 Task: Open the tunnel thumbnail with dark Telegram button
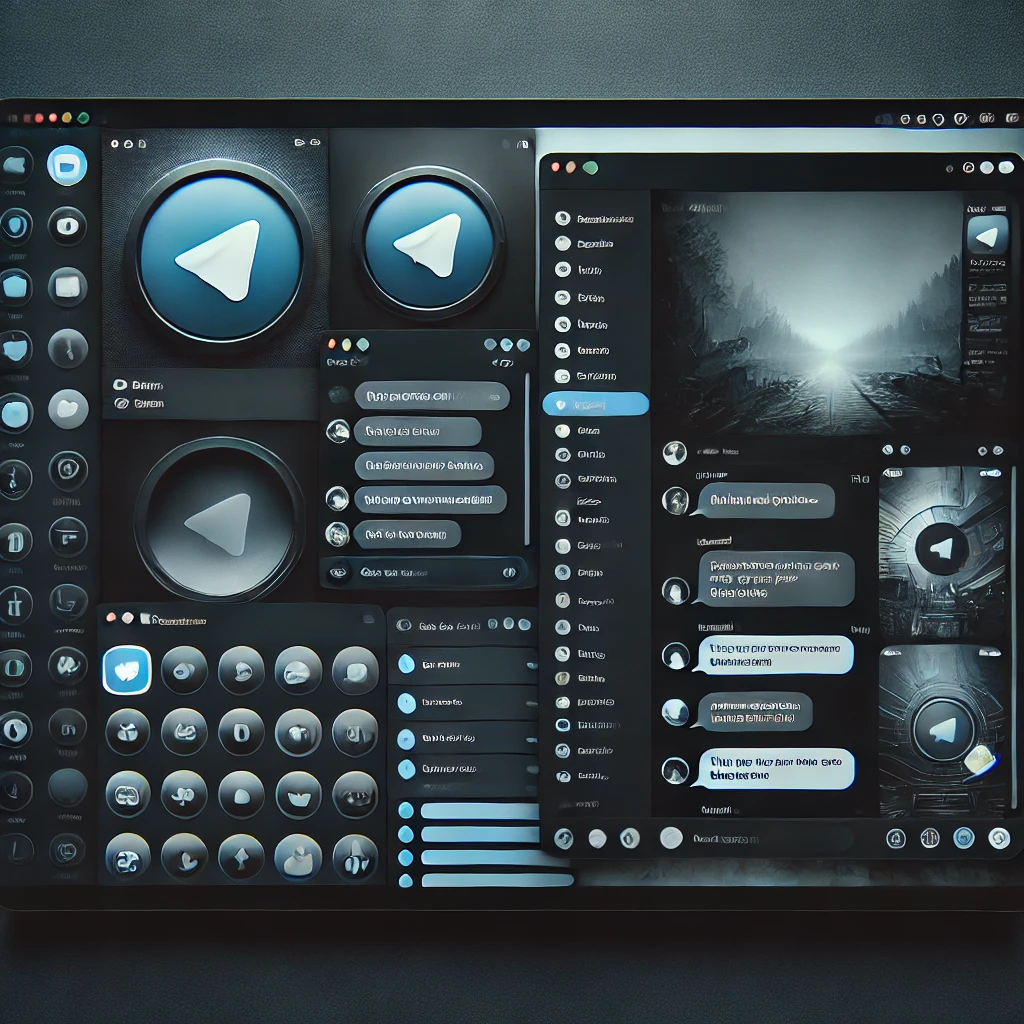942,551
